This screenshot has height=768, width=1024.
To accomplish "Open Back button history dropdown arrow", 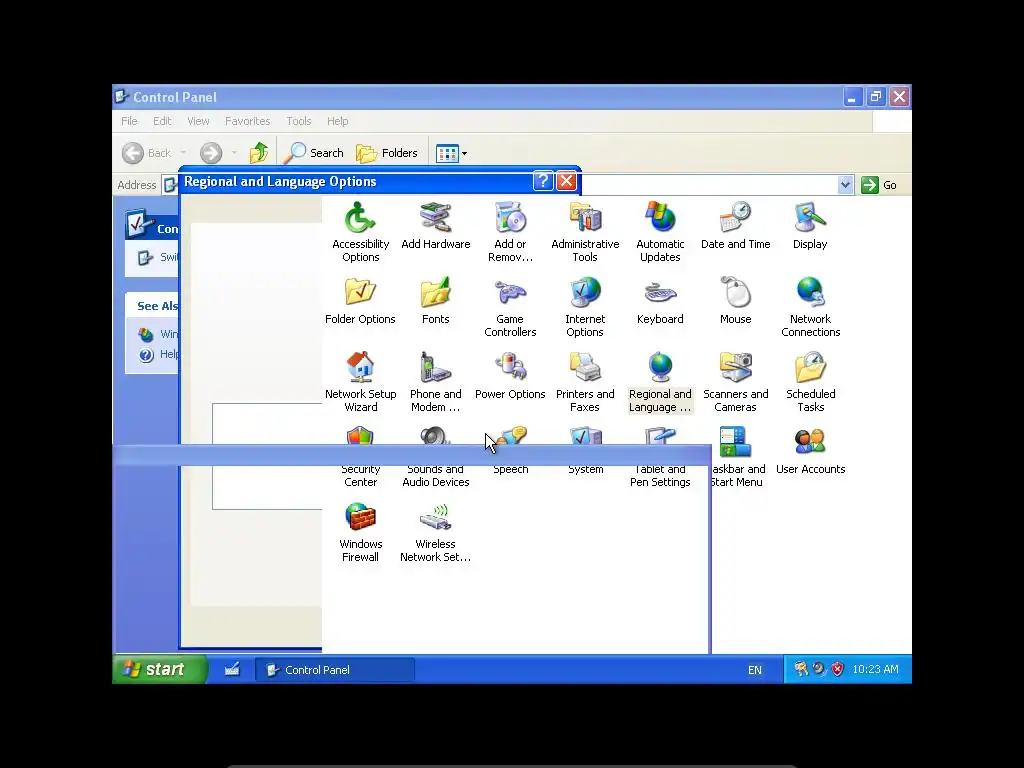I will click(184, 153).
